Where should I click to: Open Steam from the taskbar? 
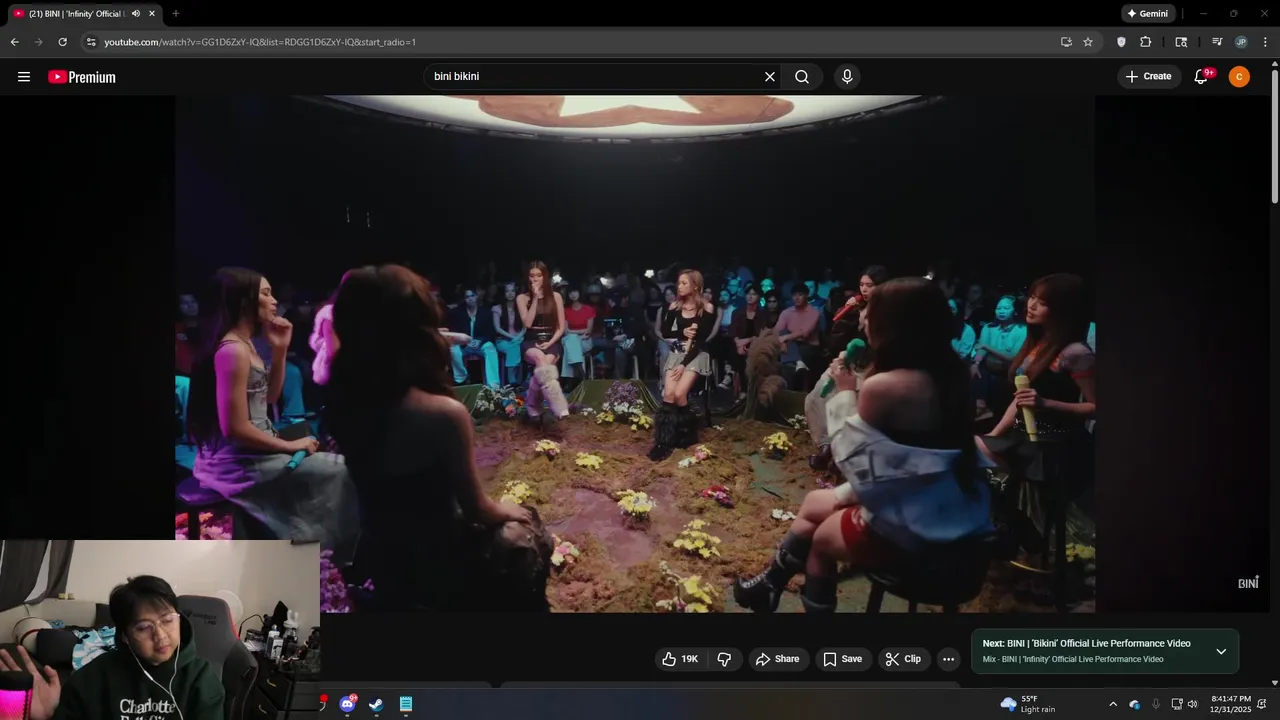[x=376, y=704]
